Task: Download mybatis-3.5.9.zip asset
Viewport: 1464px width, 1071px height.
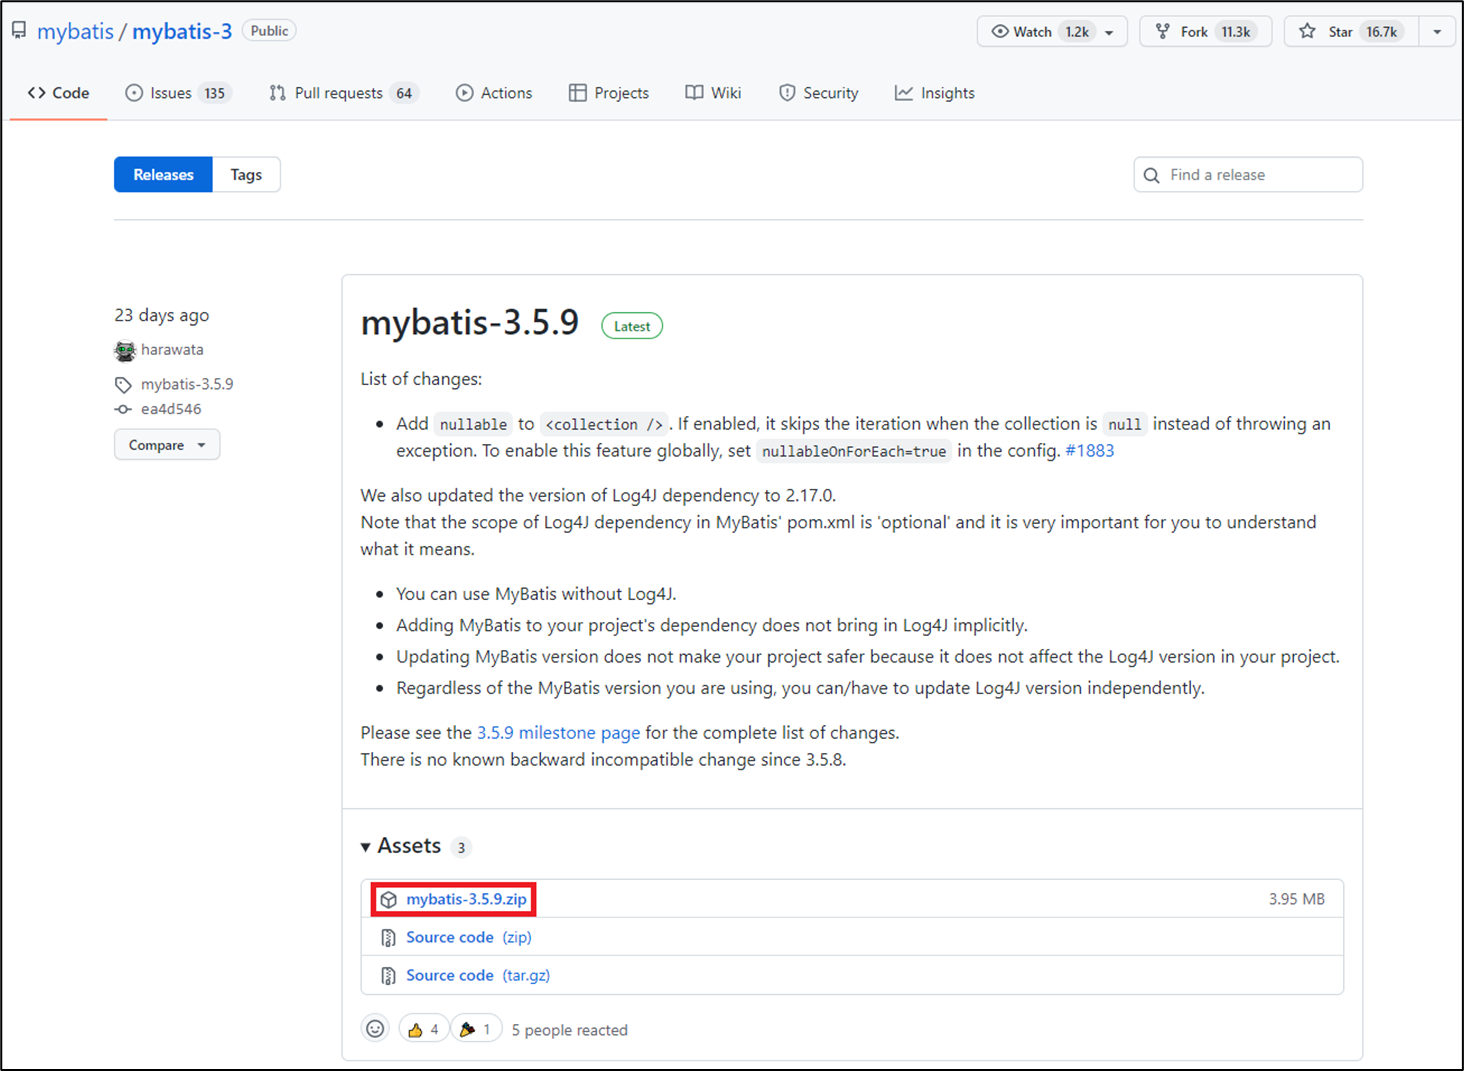Action: click(x=466, y=899)
